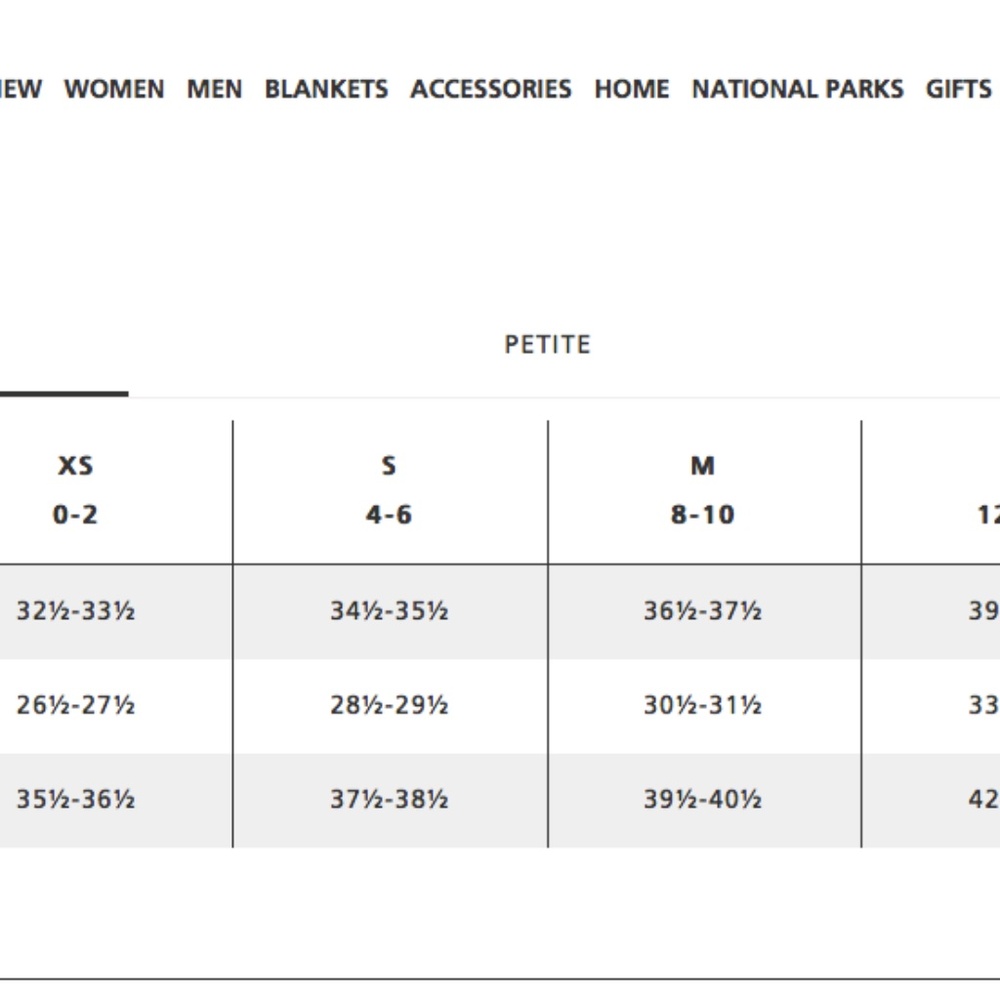Image resolution: width=1000 pixels, height=1000 pixels.
Task: Go to the BLANKETS menu
Action: pos(326,89)
